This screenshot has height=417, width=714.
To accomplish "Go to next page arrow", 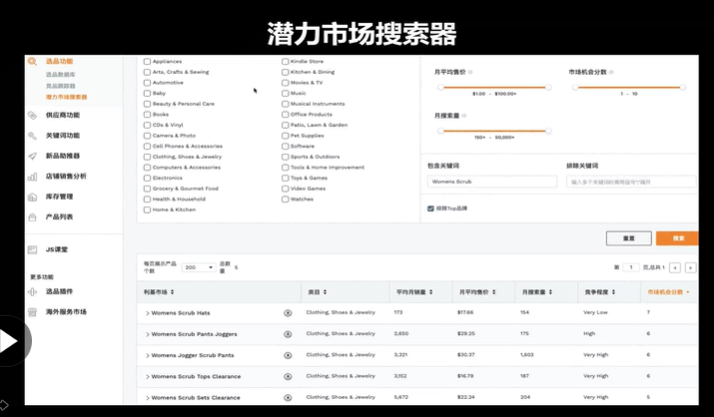I will tap(690, 268).
